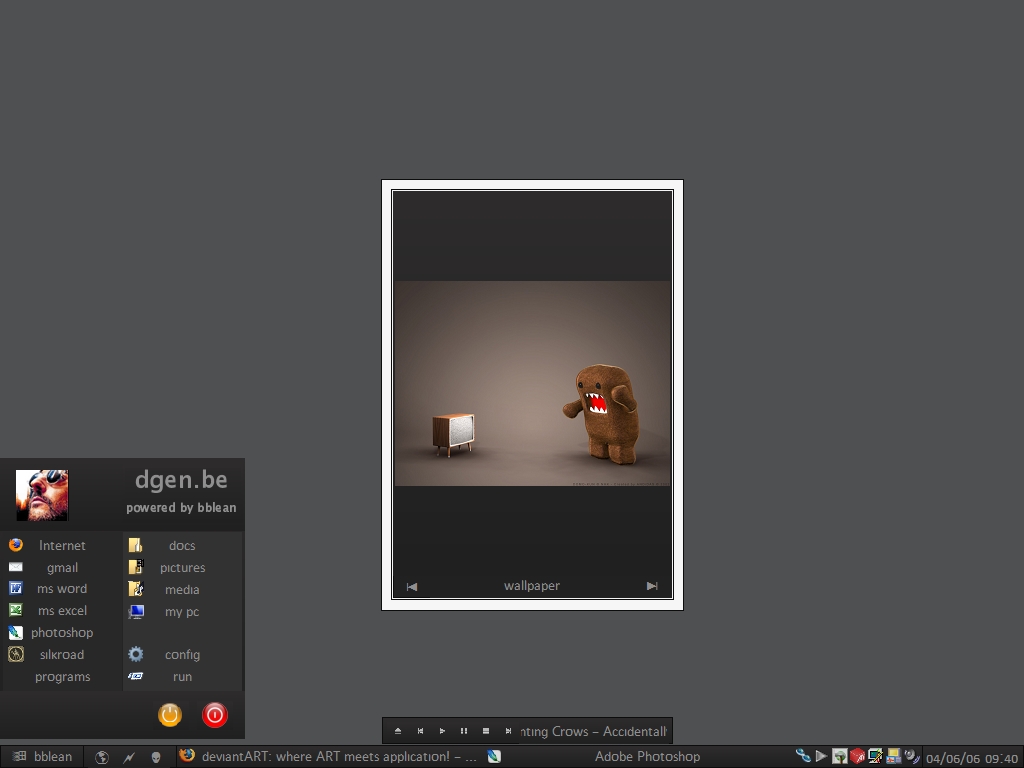The image size is (1024, 768).
Task: Click the blue chain-link tray icon
Action: (803, 756)
